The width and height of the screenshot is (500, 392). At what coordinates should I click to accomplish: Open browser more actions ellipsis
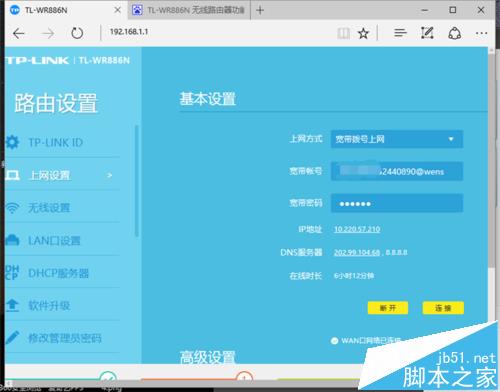pyautogui.click(x=481, y=33)
